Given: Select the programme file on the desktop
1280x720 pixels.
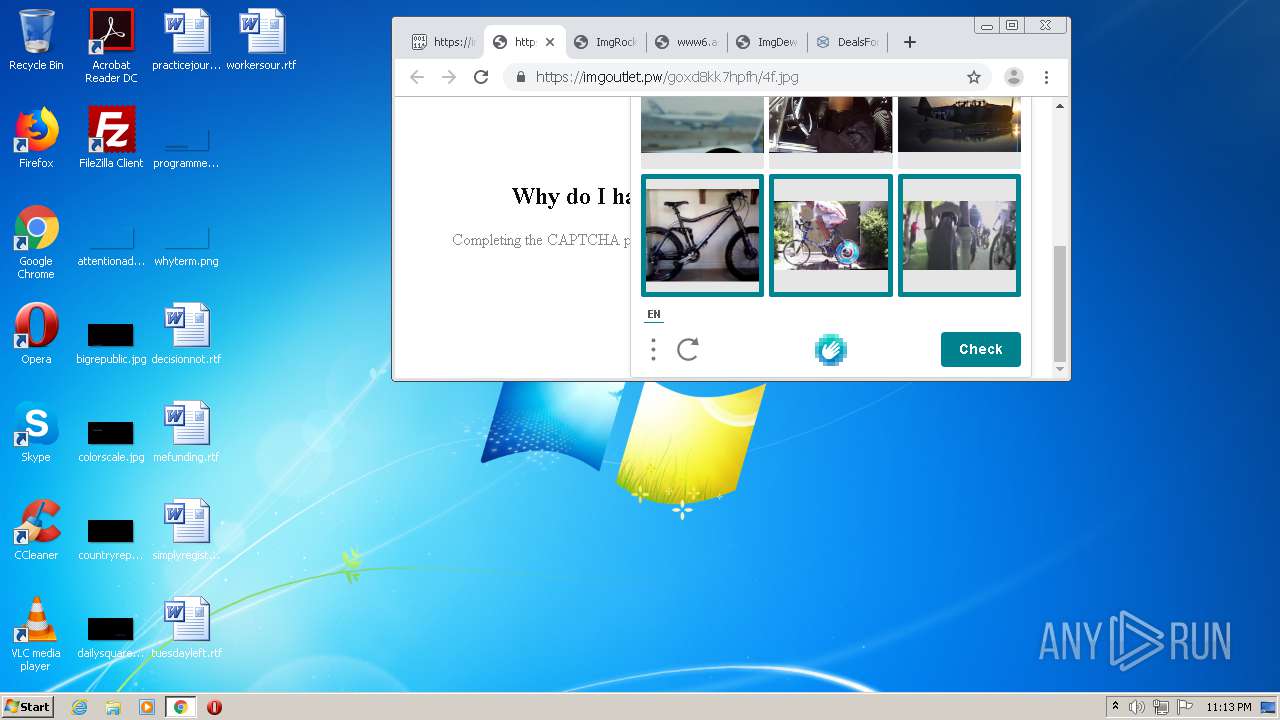Looking at the screenshot, I should pyautogui.click(x=186, y=148).
